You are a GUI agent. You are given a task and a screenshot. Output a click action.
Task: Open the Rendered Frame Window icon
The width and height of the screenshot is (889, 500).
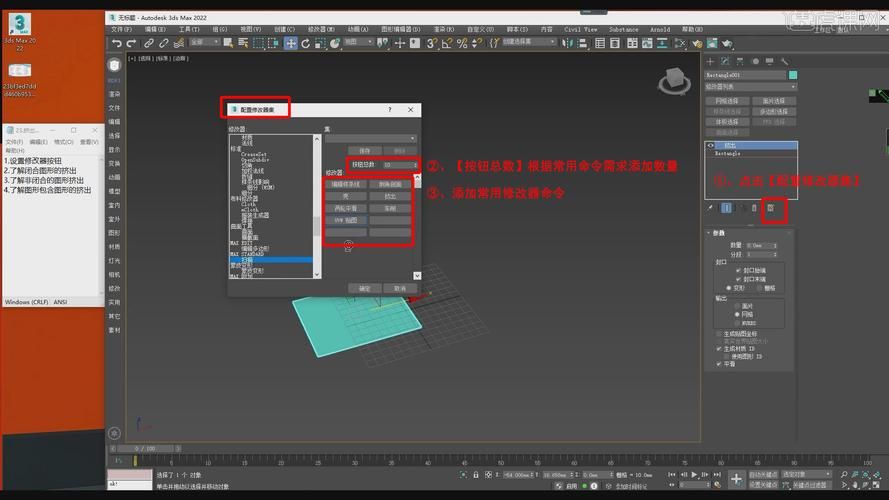(x=712, y=43)
